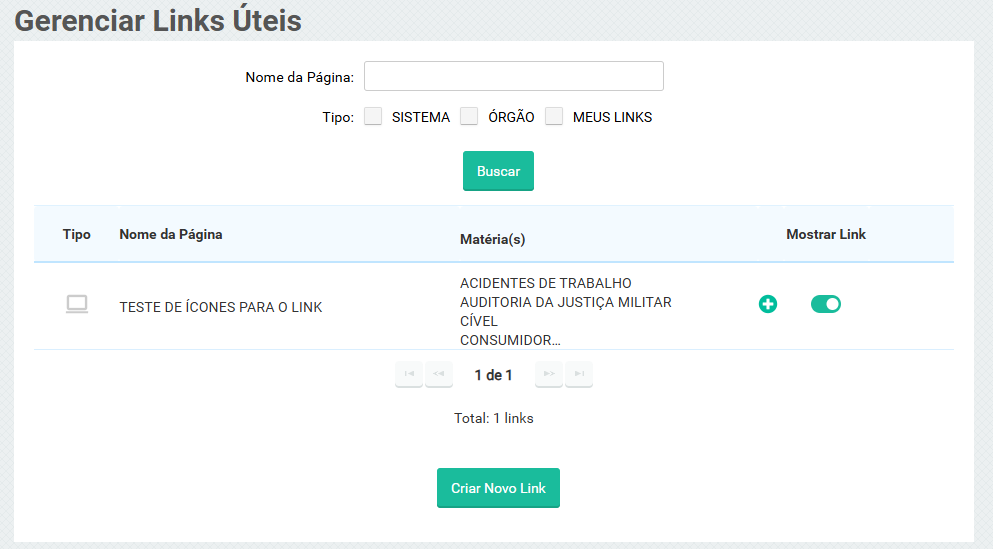Click the 1 de 1 page indicator

[x=493, y=375]
